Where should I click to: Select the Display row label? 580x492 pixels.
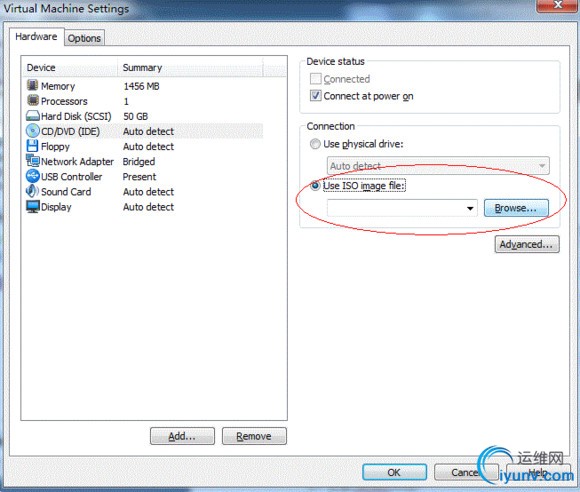pyautogui.click(x=56, y=207)
